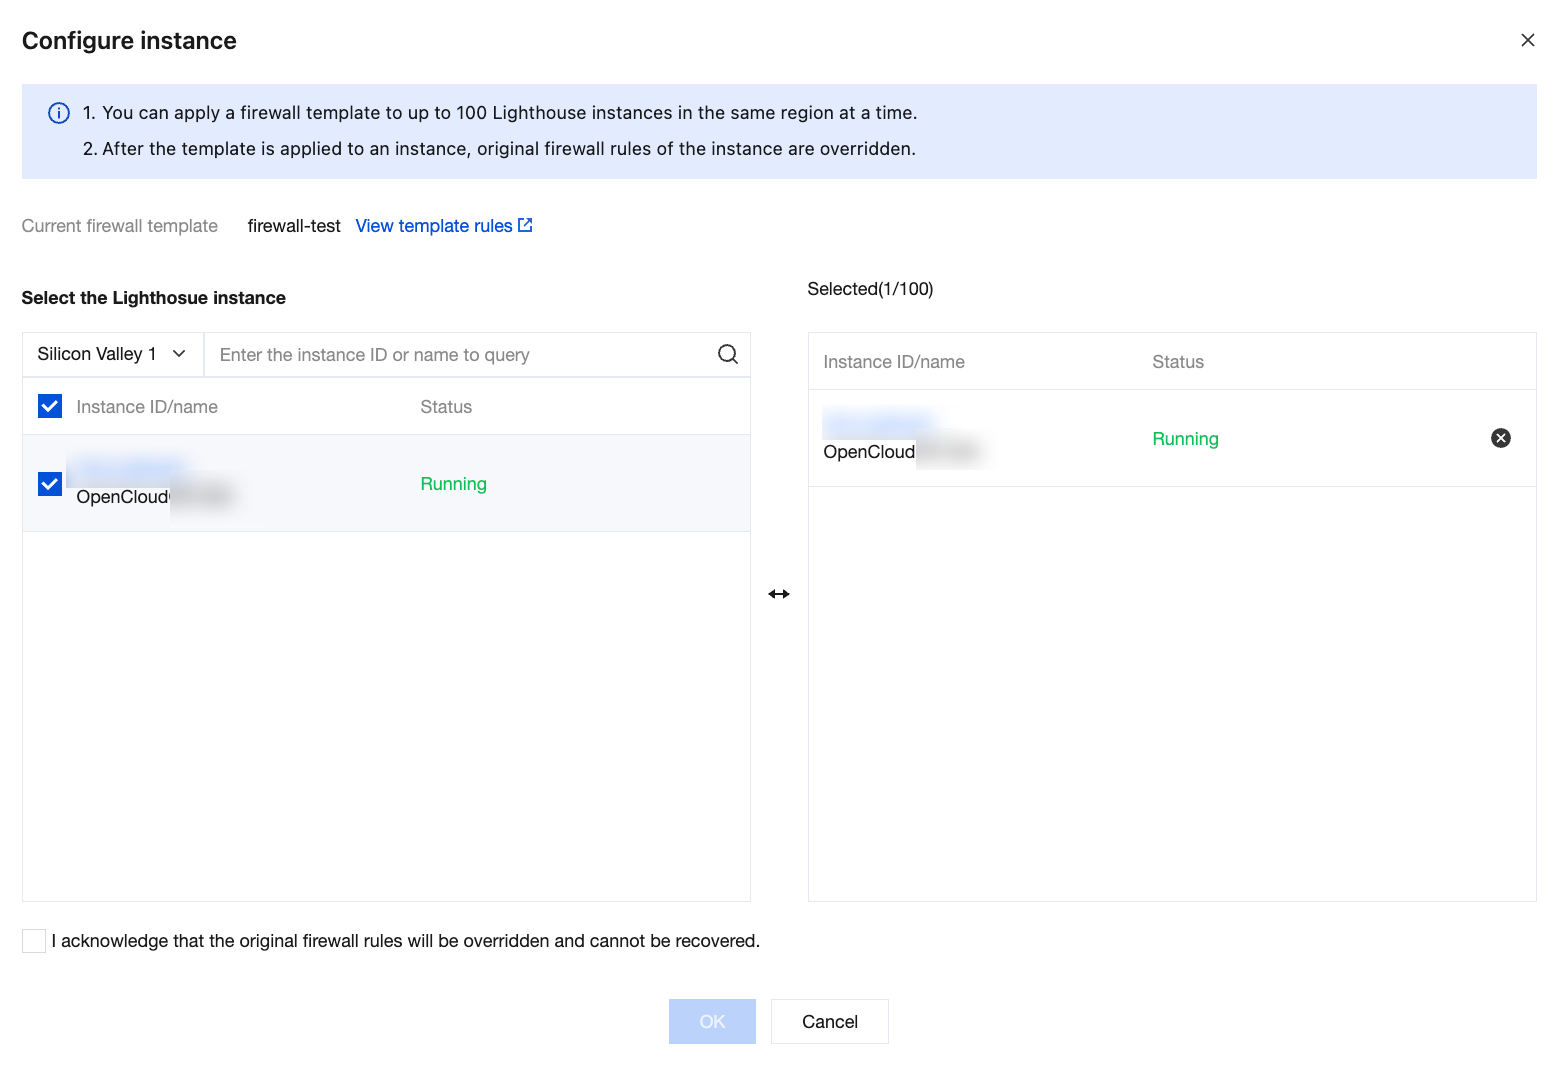Uncheck the OpenCloud instance checkbox
Viewport: 1562px width, 1066px height.
coord(50,484)
